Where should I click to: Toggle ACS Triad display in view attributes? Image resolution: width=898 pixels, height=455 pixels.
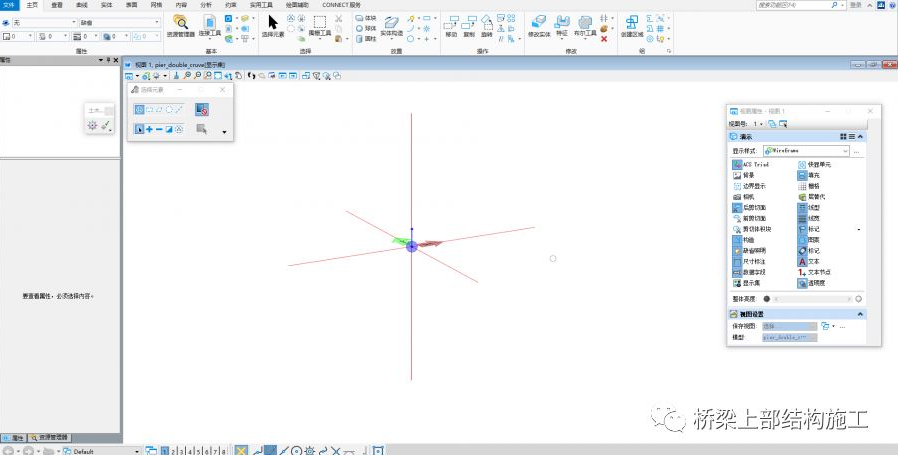click(x=751, y=164)
